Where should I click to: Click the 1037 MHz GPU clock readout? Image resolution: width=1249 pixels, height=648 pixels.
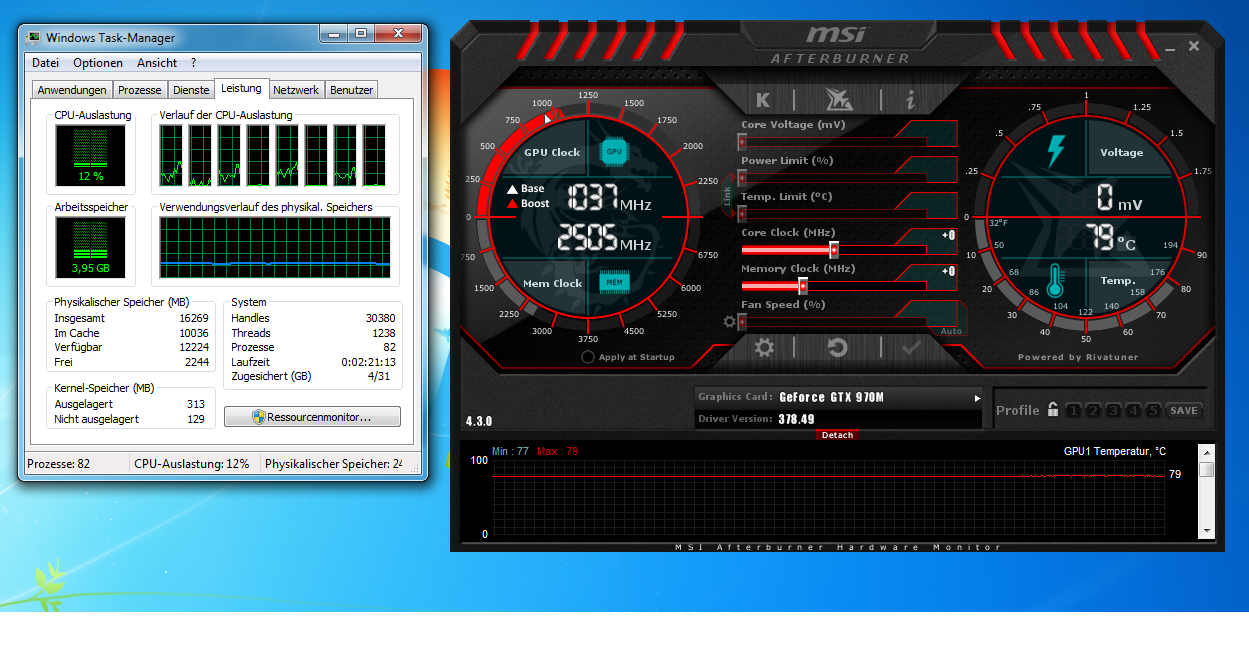(x=610, y=197)
